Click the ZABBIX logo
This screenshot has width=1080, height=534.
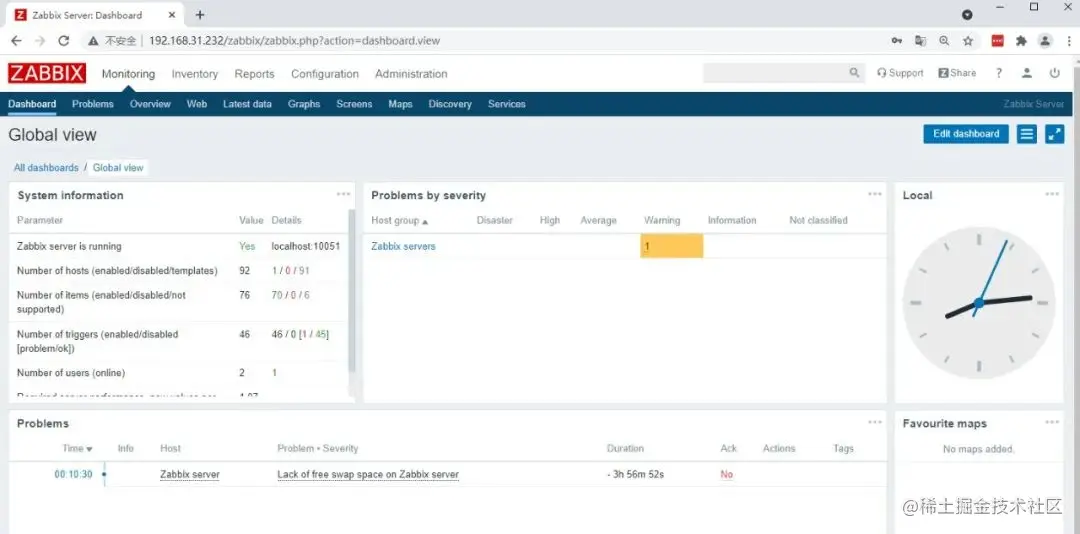click(47, 74)
